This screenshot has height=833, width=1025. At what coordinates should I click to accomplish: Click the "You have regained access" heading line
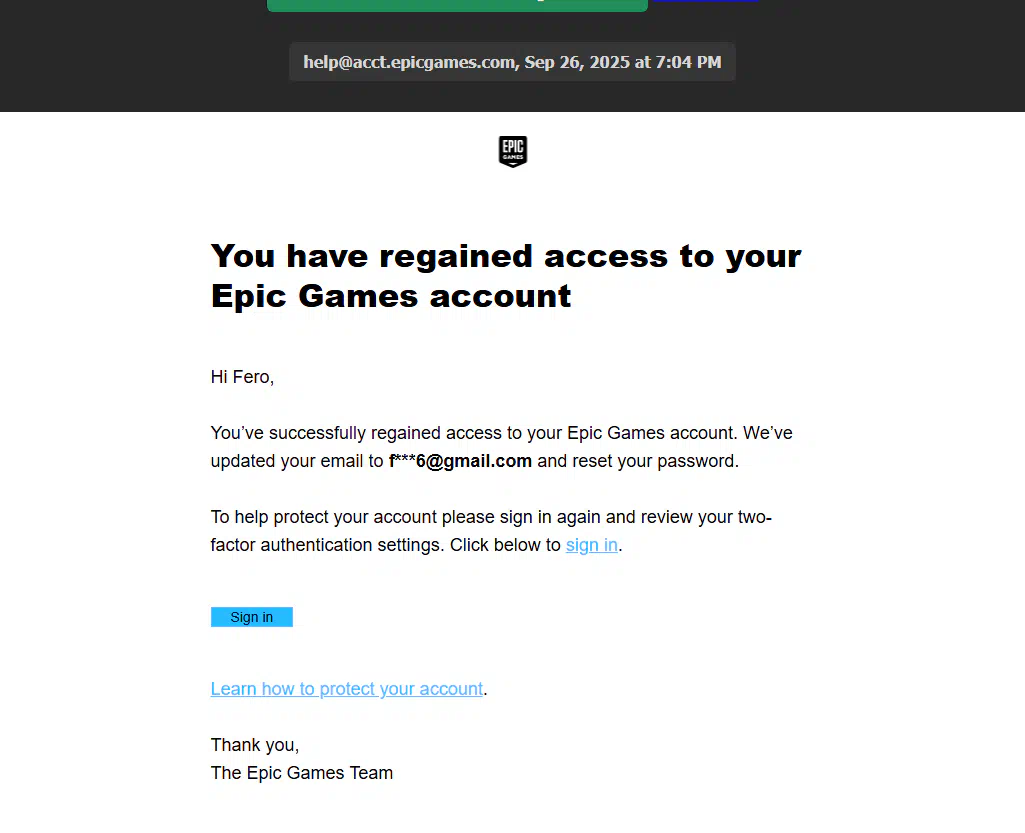click(x=506, y=256)
